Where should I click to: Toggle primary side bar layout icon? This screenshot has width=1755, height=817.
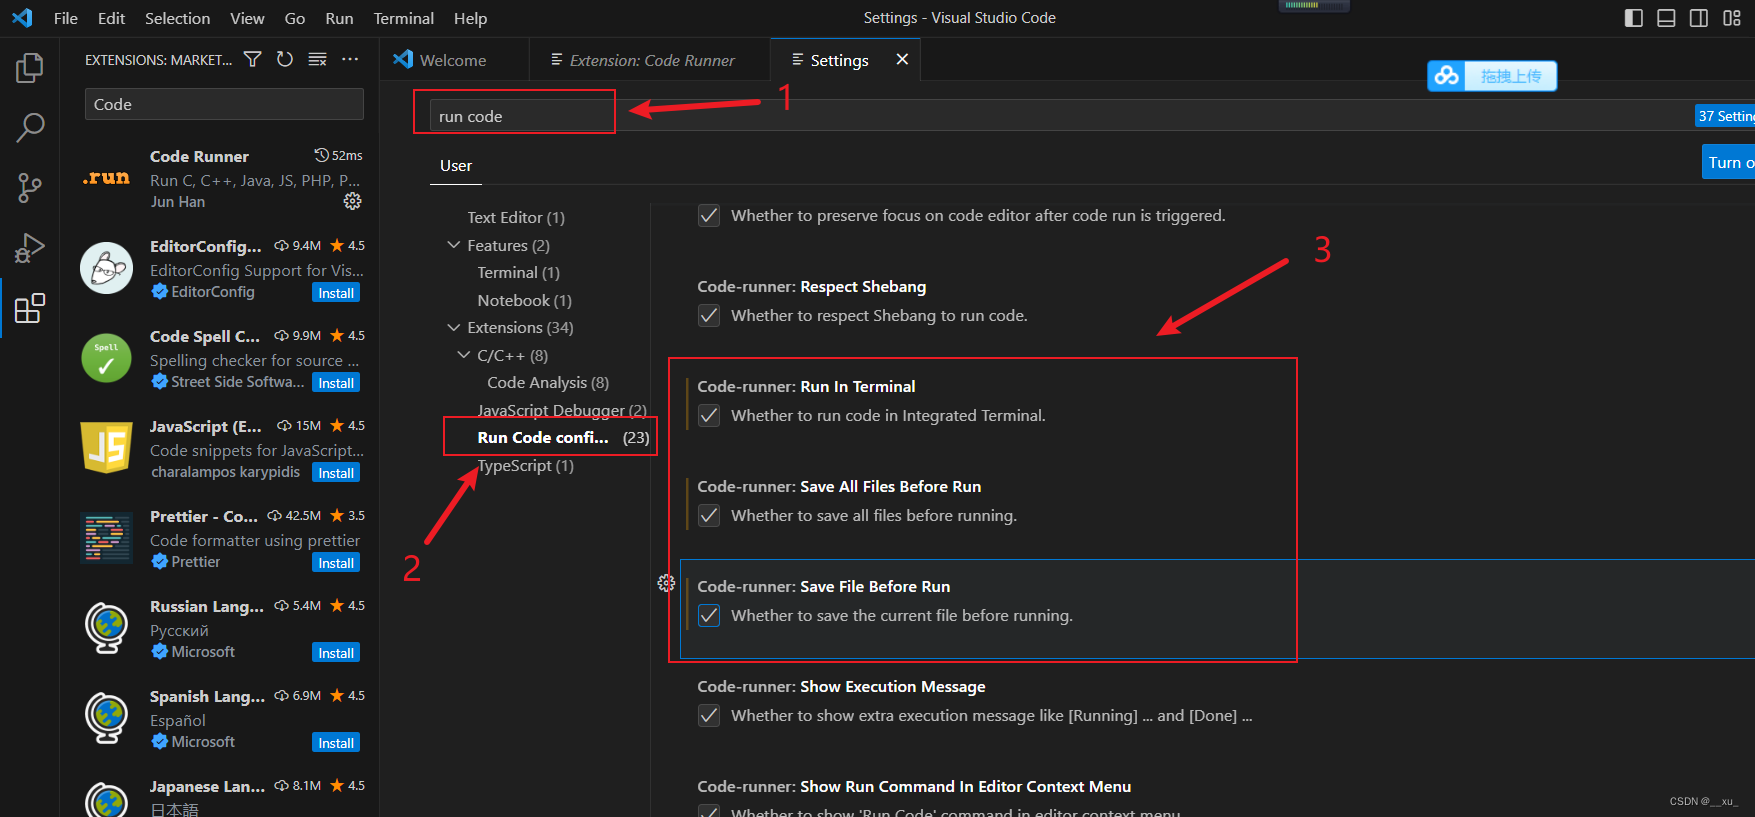point(1634,18)
